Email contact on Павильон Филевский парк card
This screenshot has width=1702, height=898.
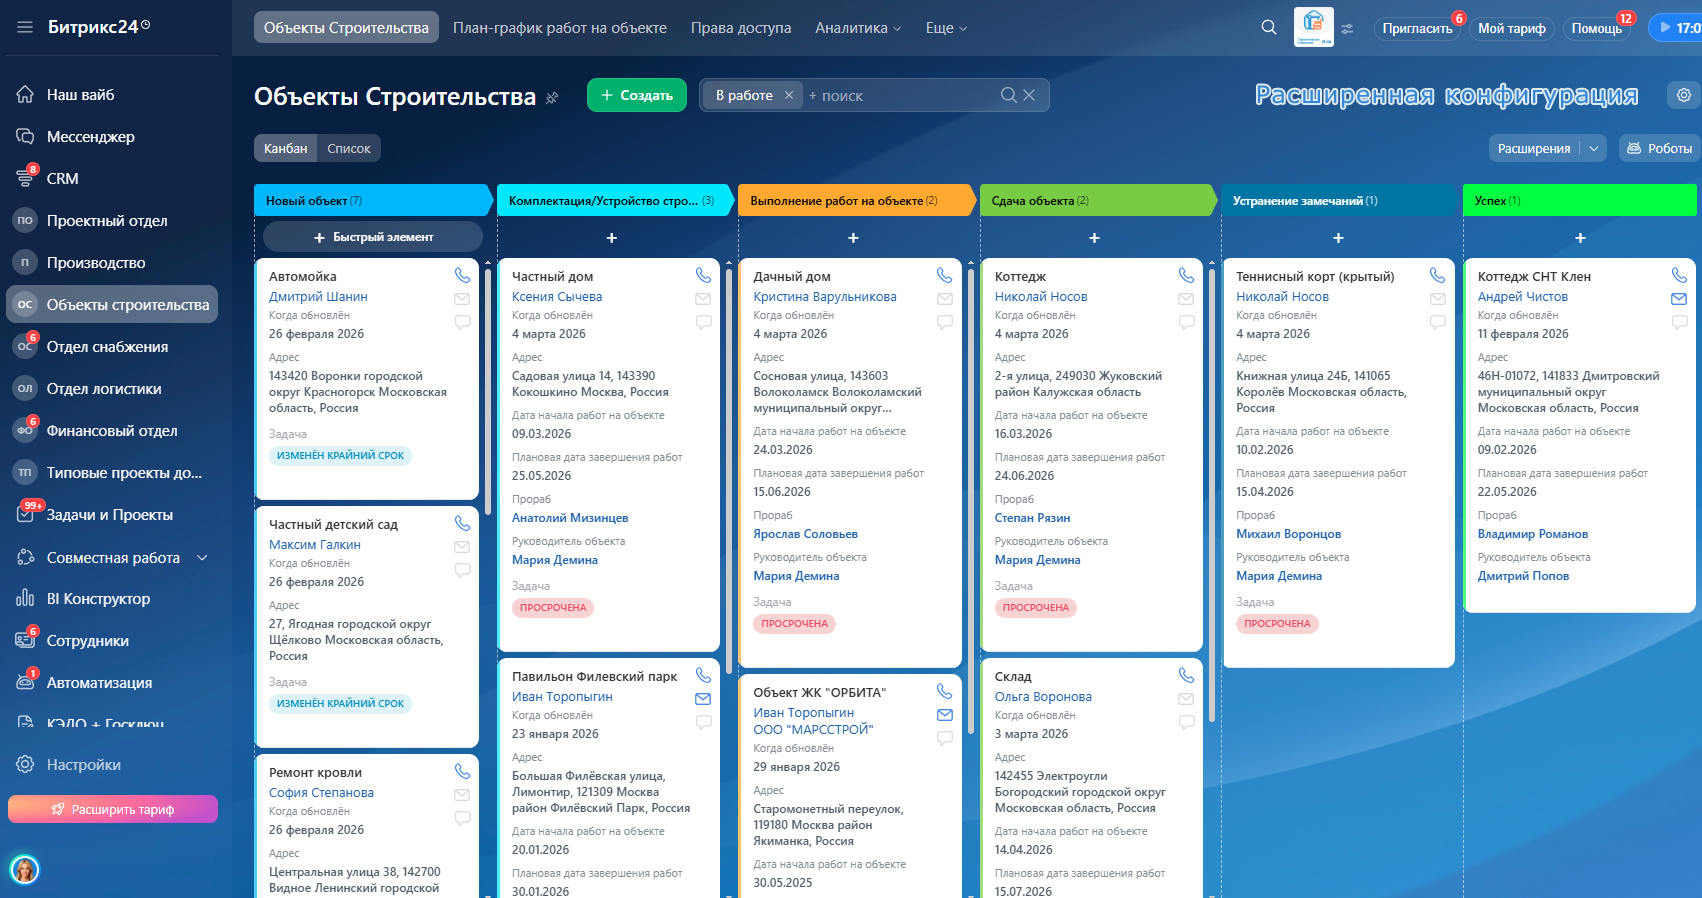pos(703,698)
